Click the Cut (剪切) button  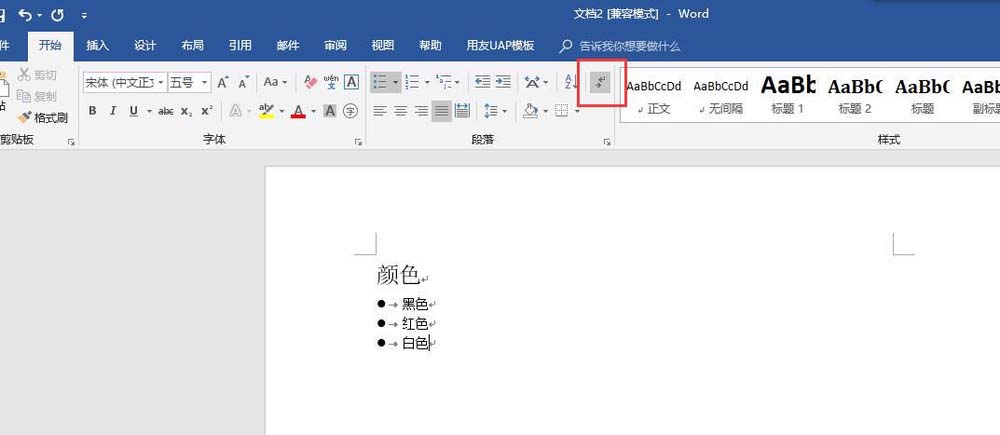[38, 75]
